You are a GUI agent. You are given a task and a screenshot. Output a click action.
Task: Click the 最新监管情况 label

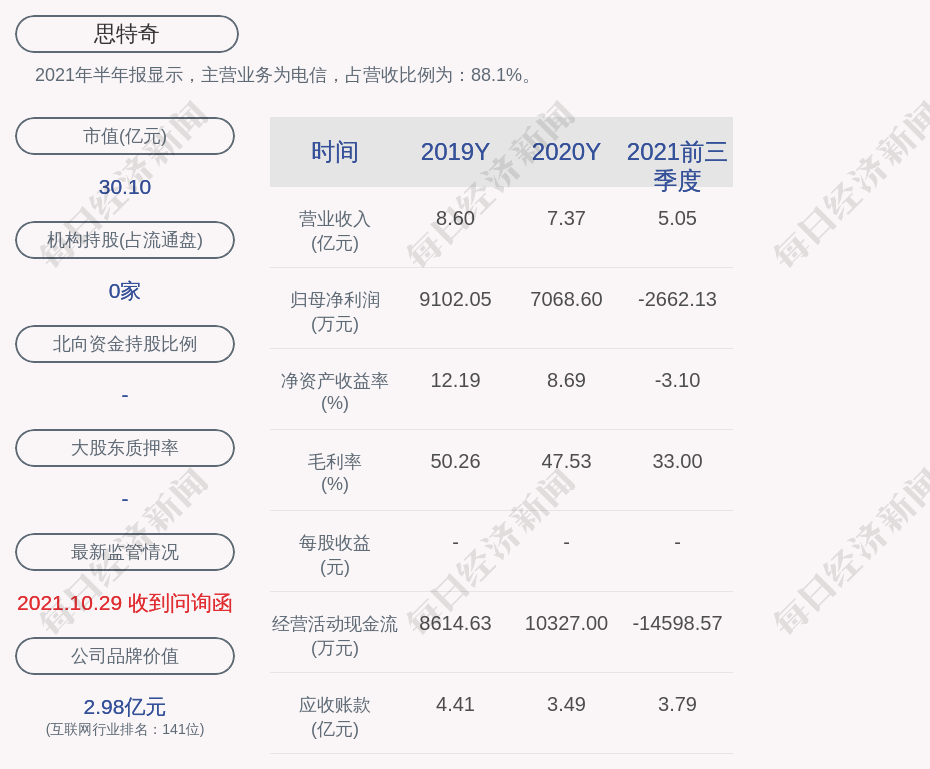[x=125, y=552]
